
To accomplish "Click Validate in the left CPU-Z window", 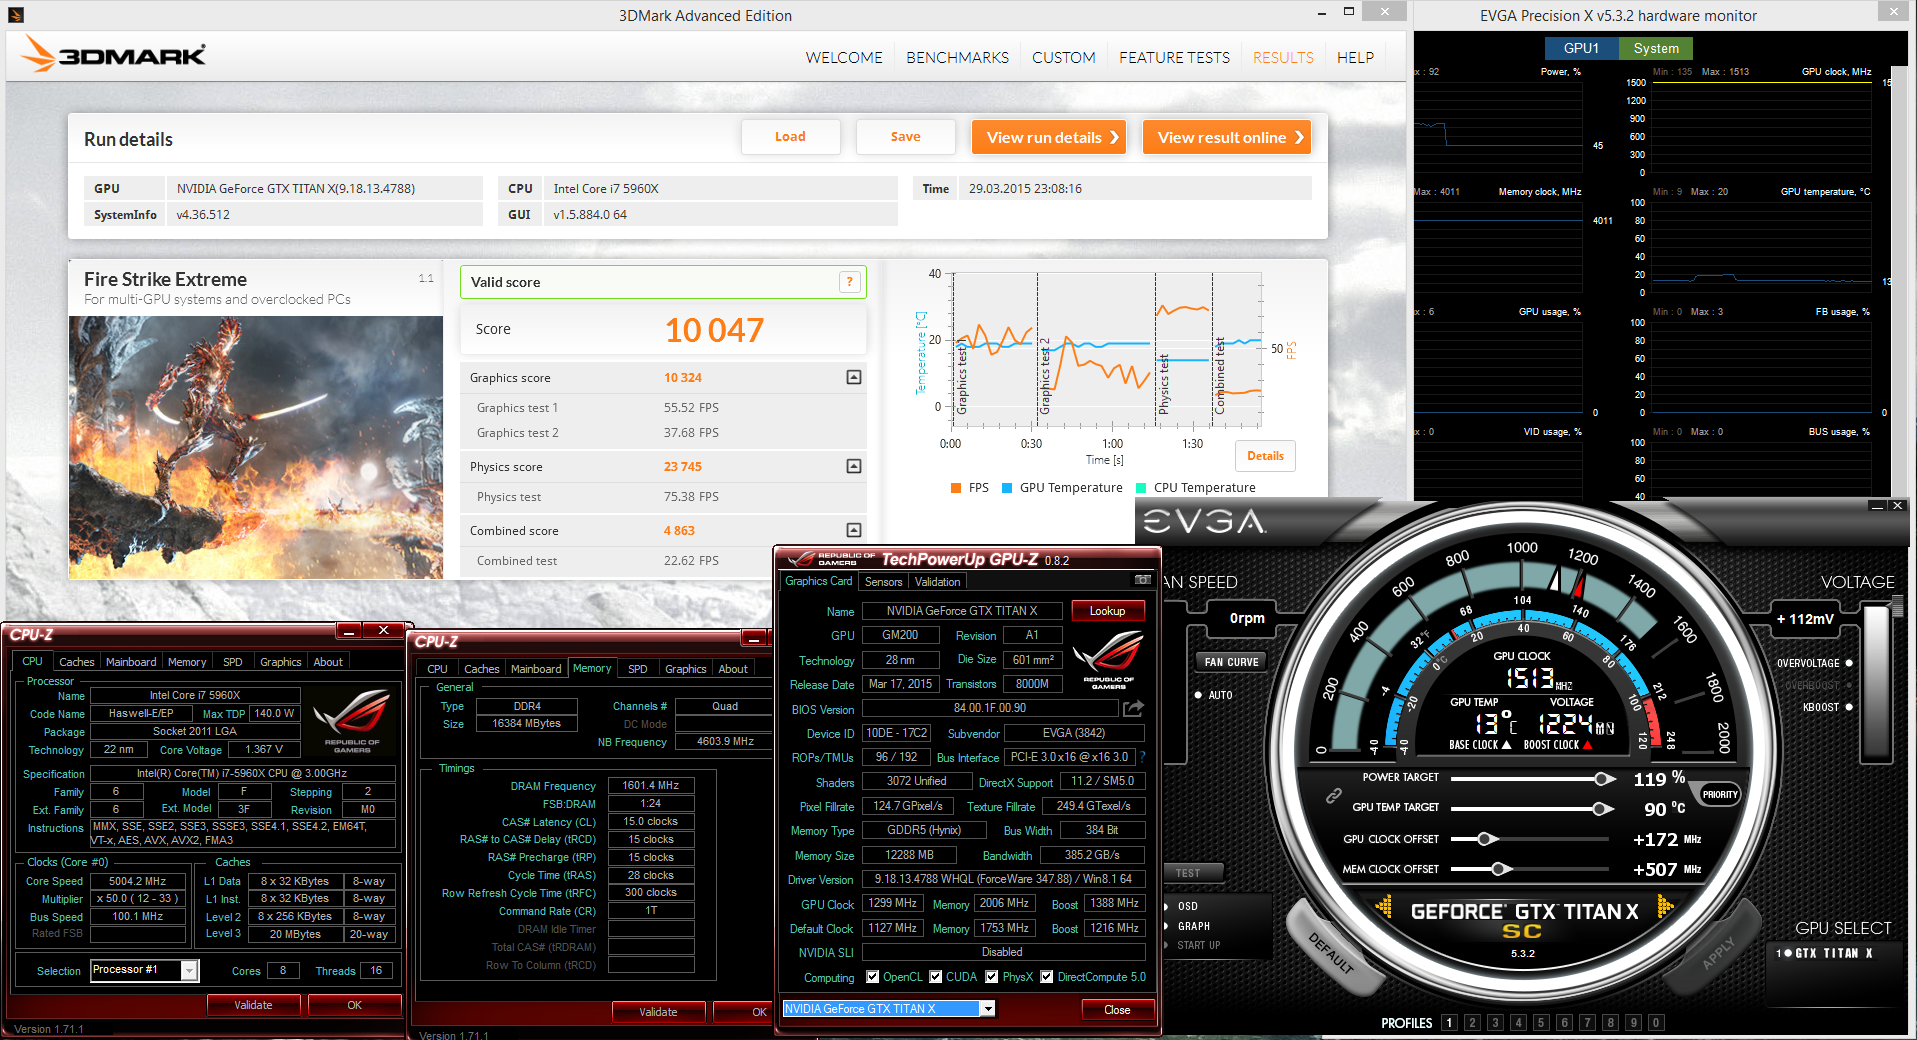I will (253, 1005).
